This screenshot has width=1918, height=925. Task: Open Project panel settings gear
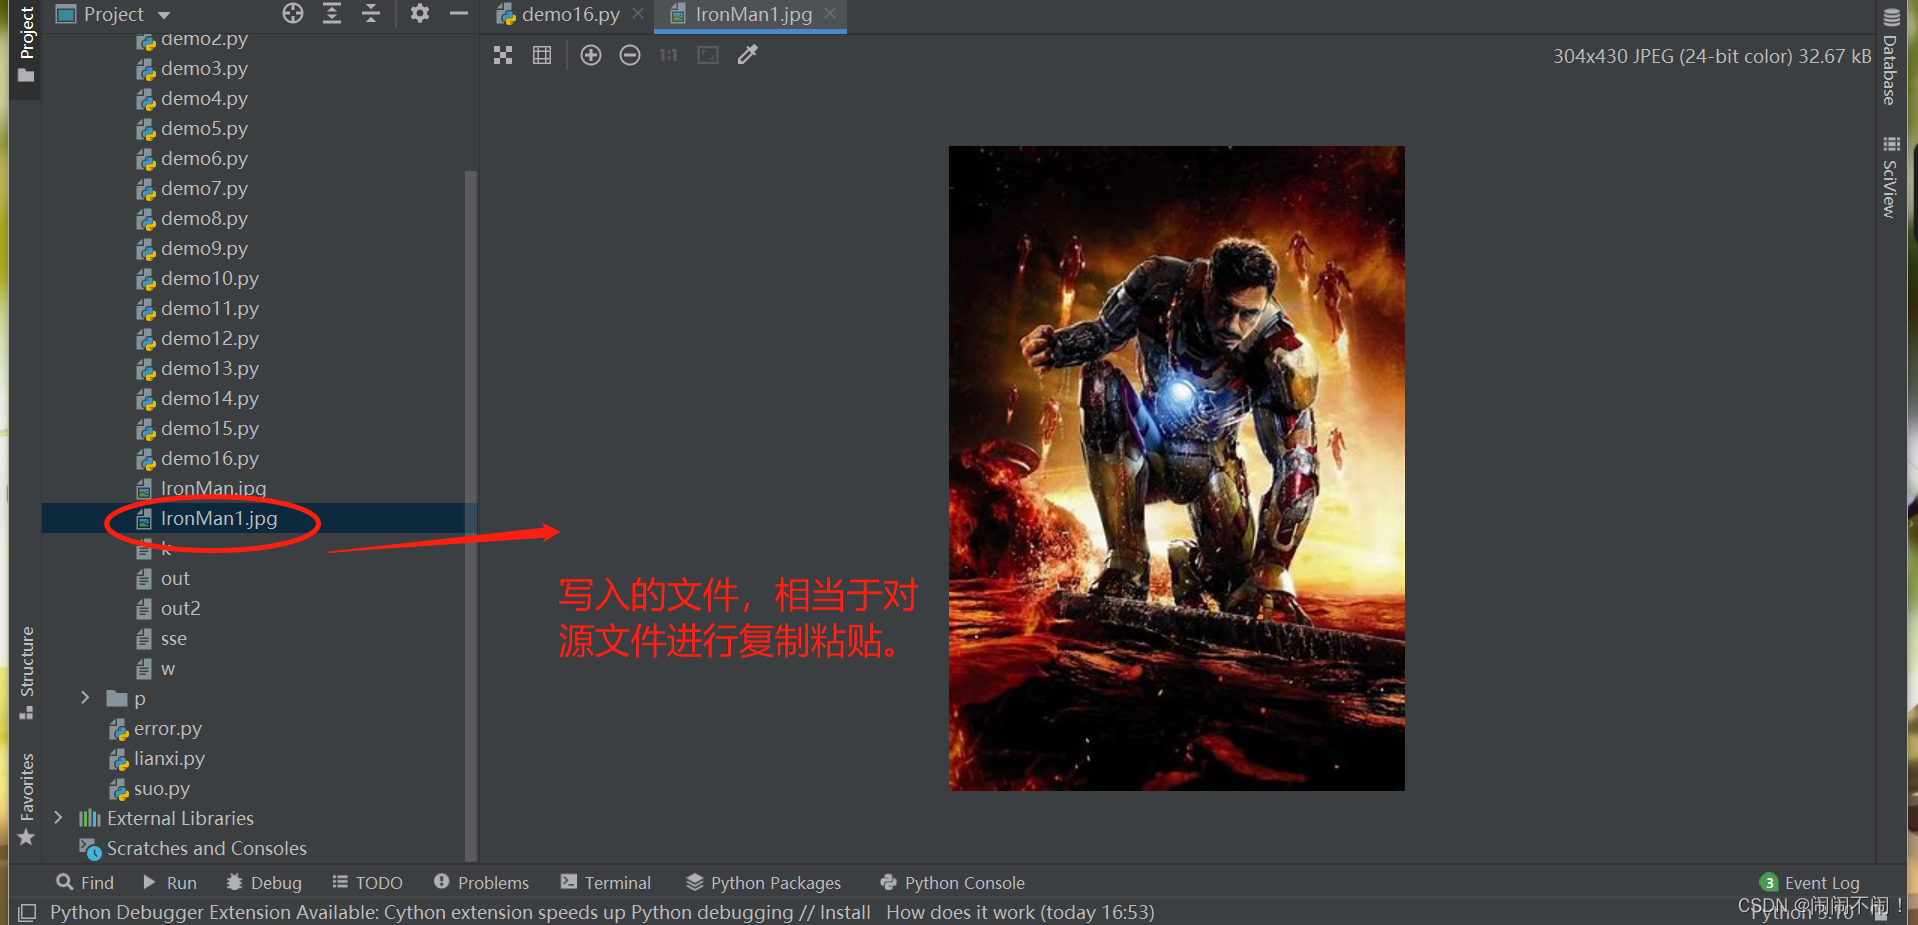coord(420,14)
